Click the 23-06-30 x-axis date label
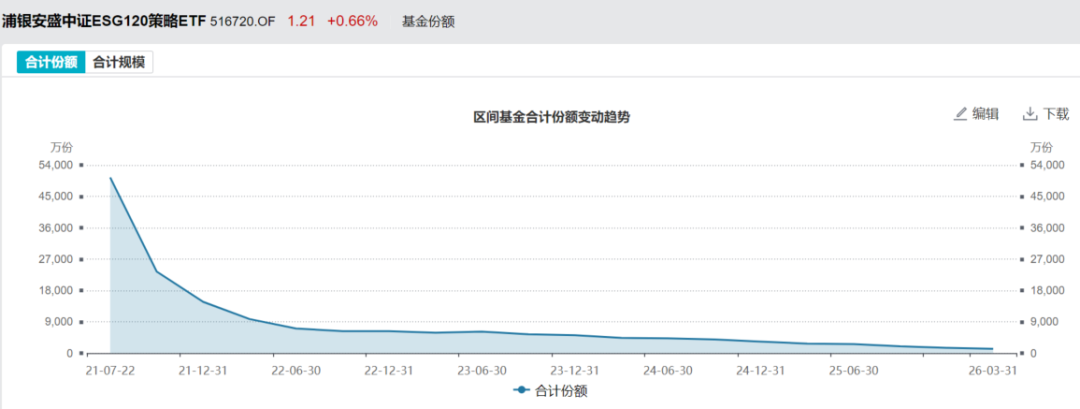The width and height of the screenshot is (1080, 409). 482,370
